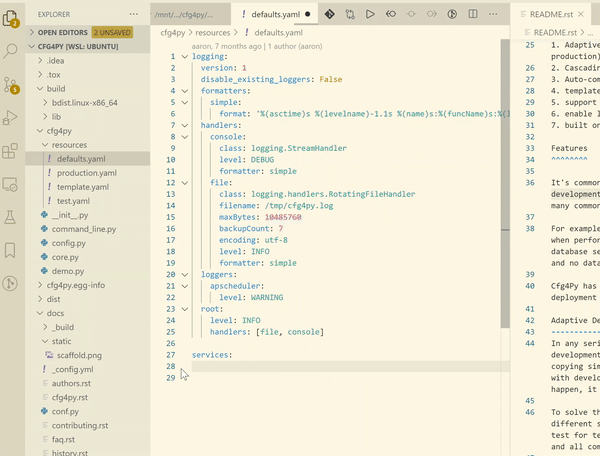Click the README.rst breadcrumb in right editor

(x=555, y=33)
